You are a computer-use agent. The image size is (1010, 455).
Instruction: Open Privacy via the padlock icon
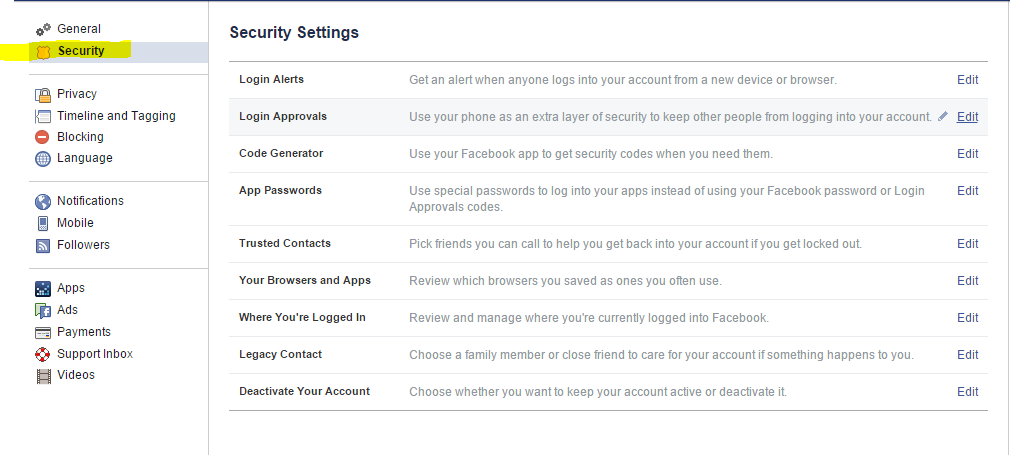[x=43, y=95]
